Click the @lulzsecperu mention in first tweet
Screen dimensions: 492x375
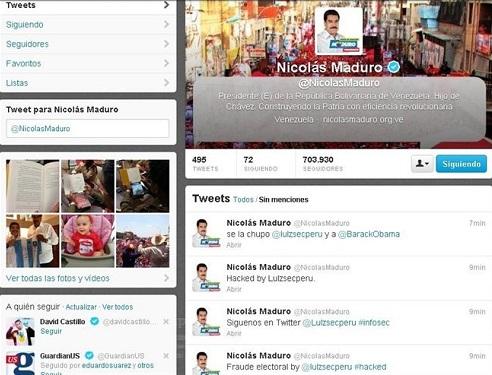[297, 234]
